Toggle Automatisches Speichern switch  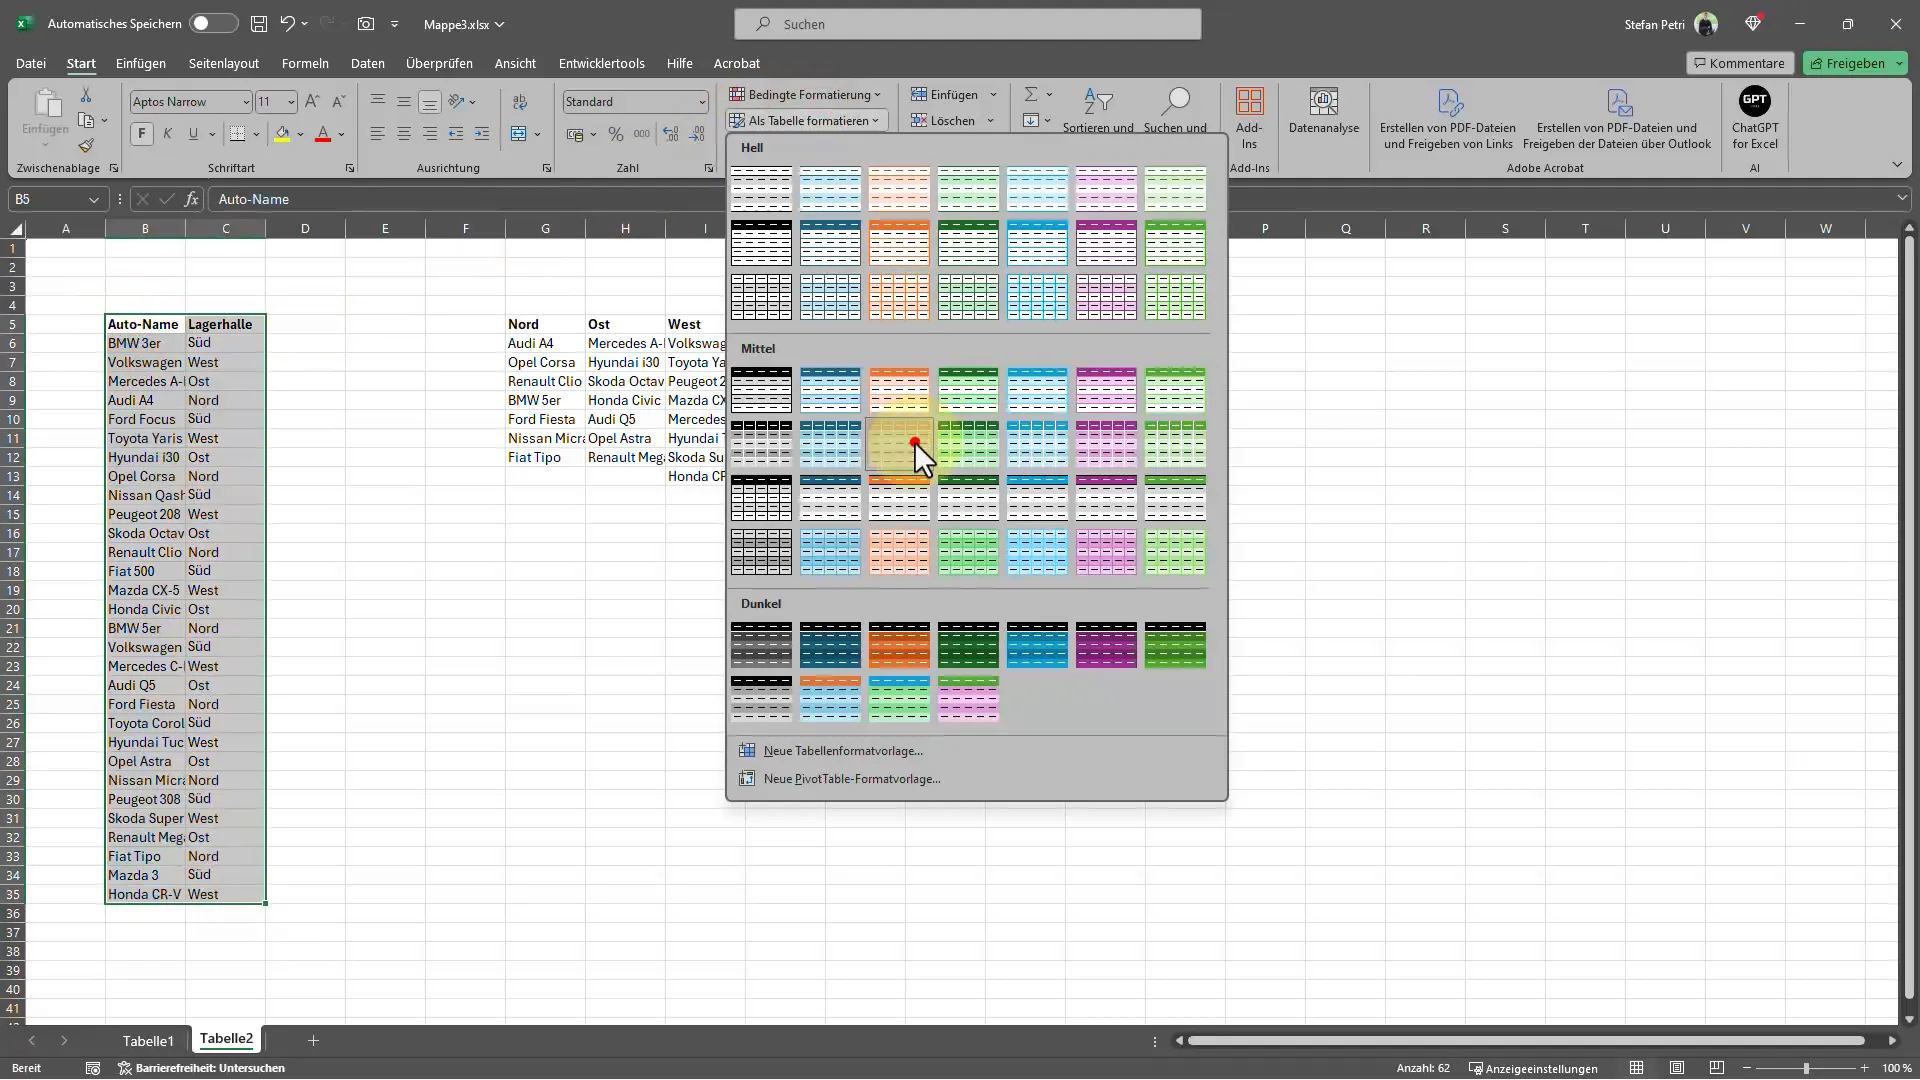click(214, 24)
